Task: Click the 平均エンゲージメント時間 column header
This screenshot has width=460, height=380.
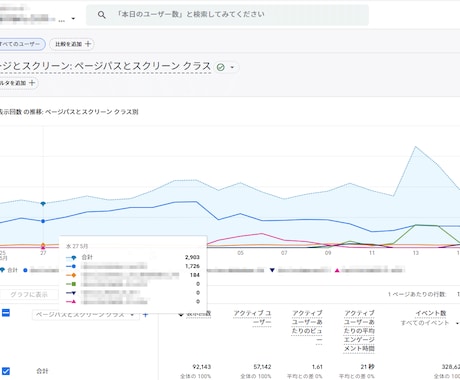Action: (359, 331)
